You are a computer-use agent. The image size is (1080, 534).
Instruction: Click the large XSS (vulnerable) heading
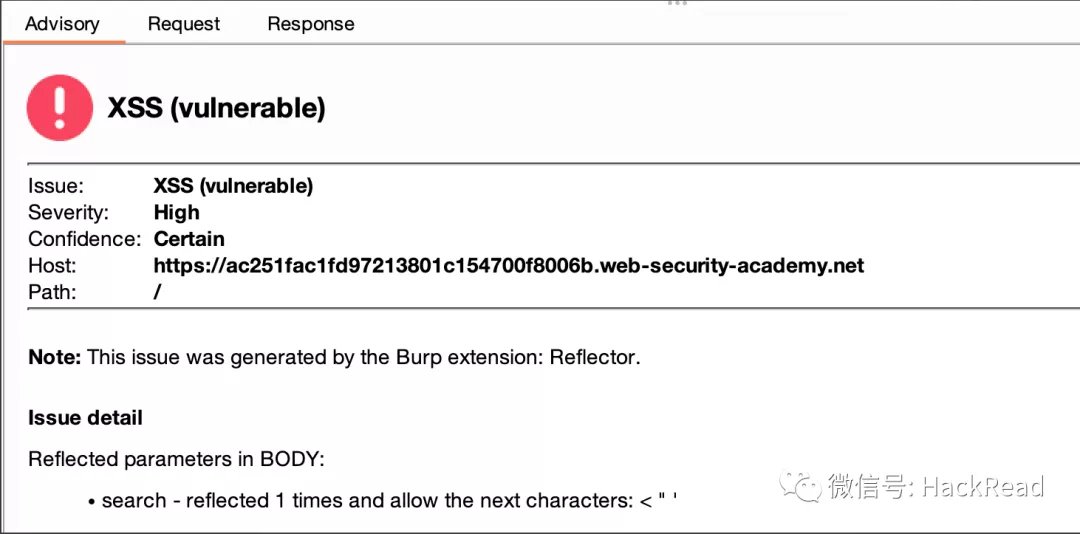(x=217, y=108)
